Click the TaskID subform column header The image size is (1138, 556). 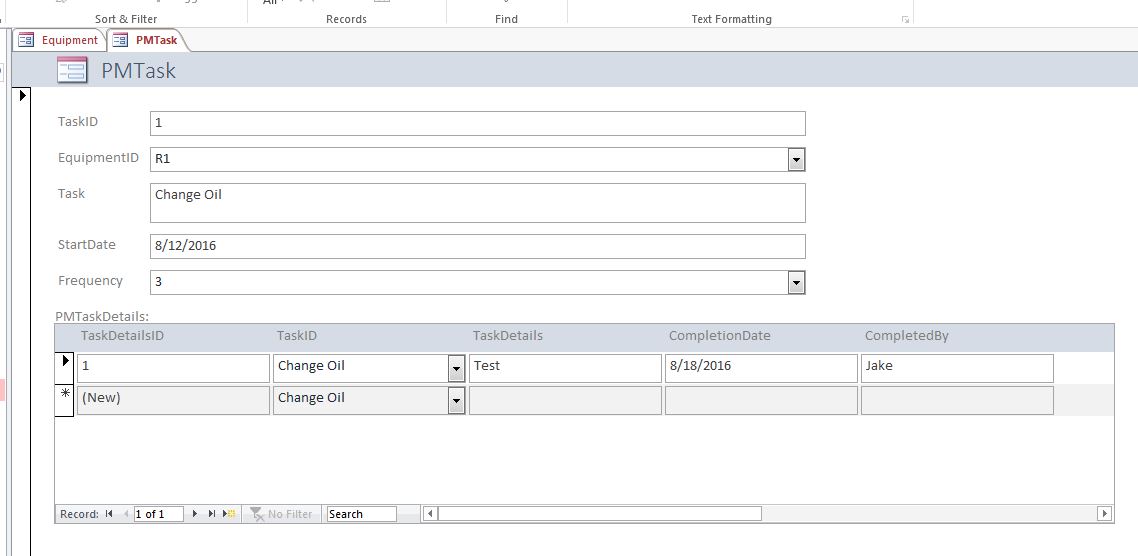coord(297,336)
